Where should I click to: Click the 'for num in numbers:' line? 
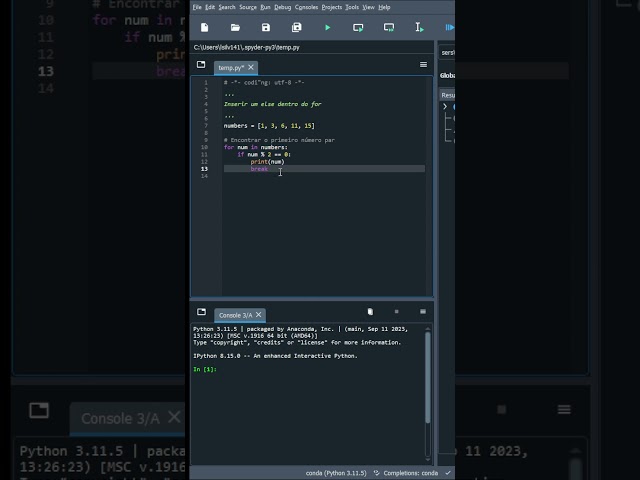(x=256, y=147)
